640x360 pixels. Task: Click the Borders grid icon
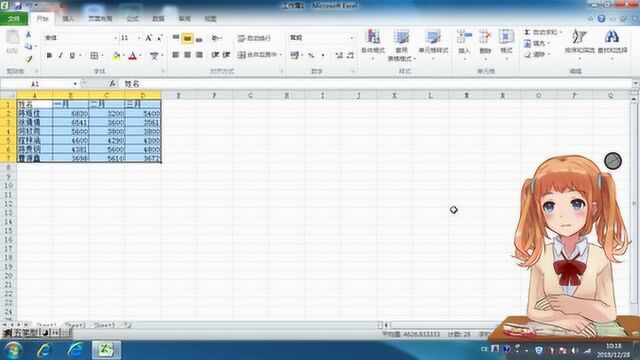[94, 56]
